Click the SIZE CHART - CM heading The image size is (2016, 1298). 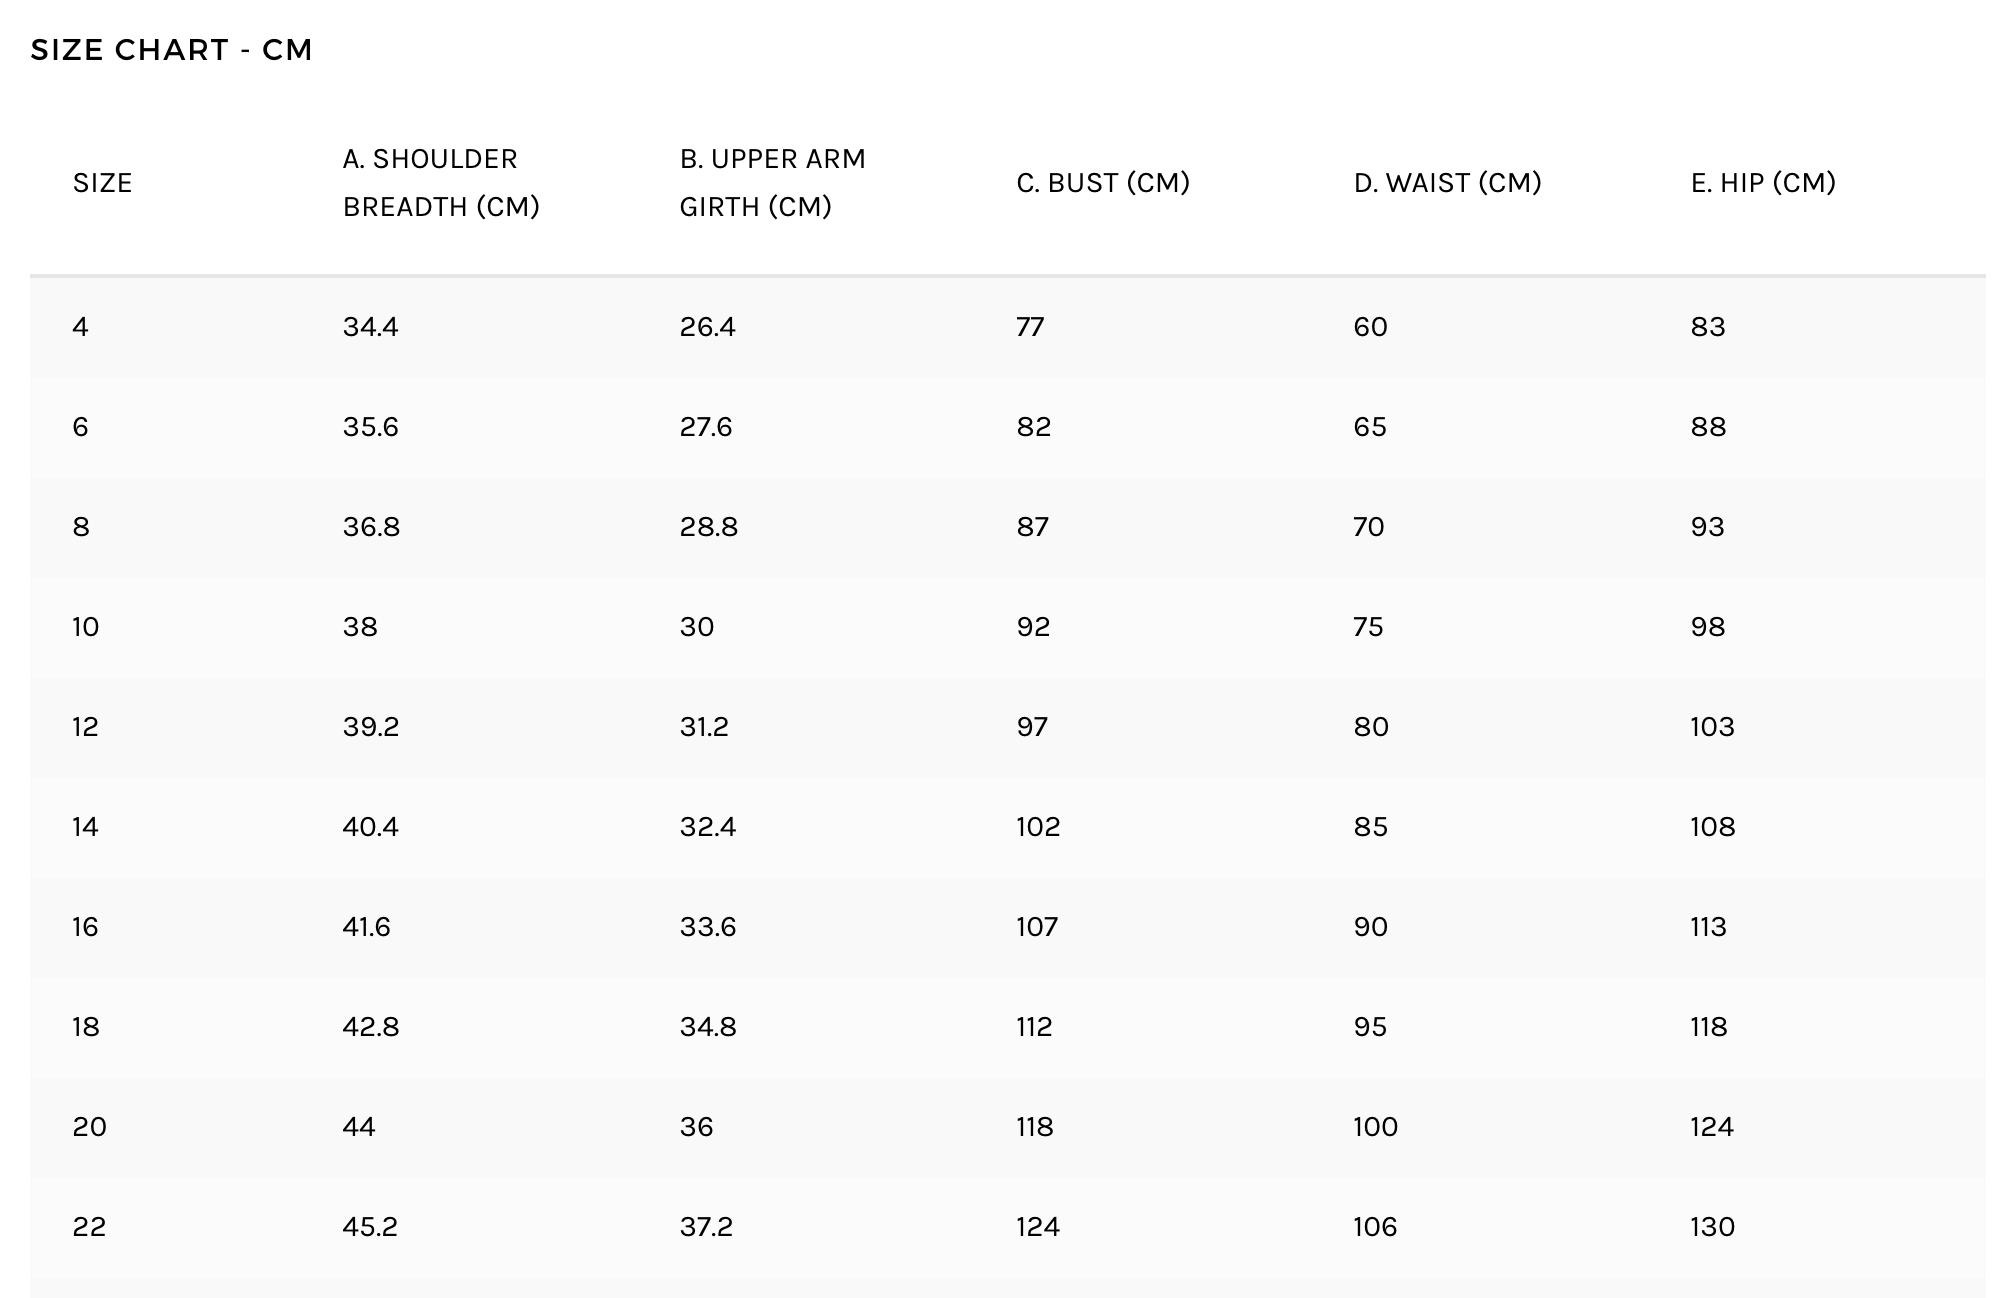[171, 50]
